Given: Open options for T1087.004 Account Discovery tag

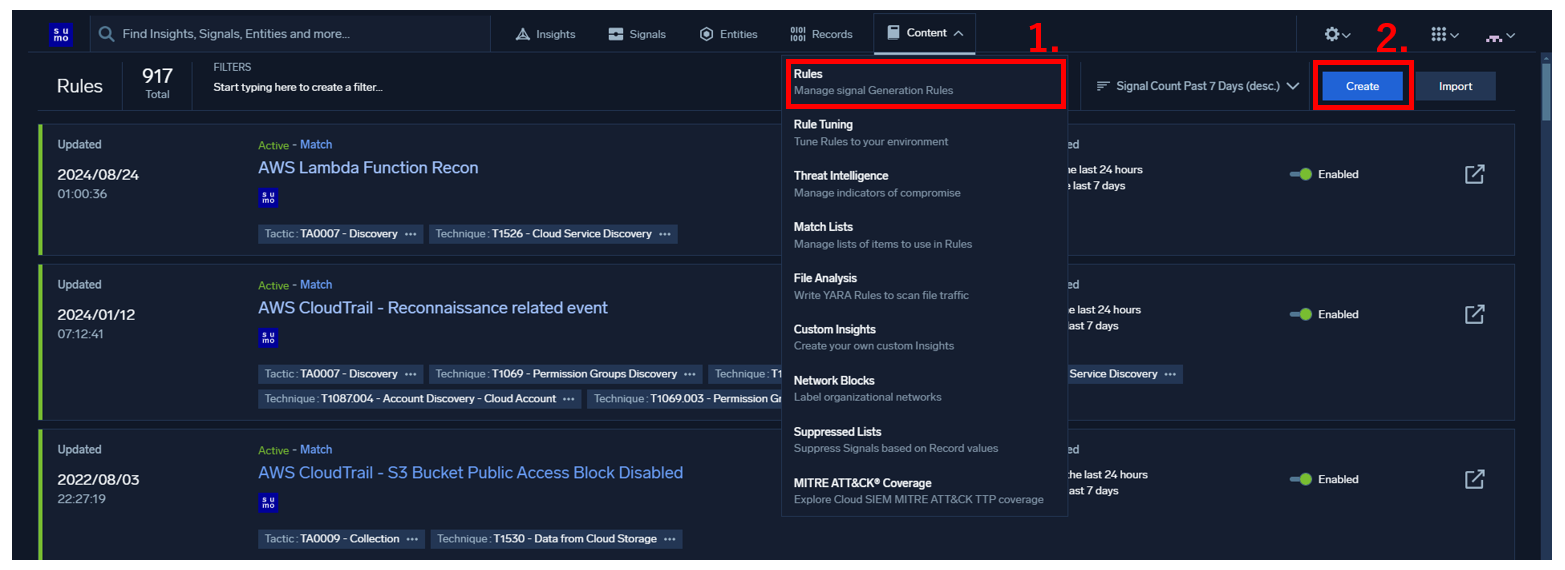Looking at the screenshot, I should pos(569,399).
